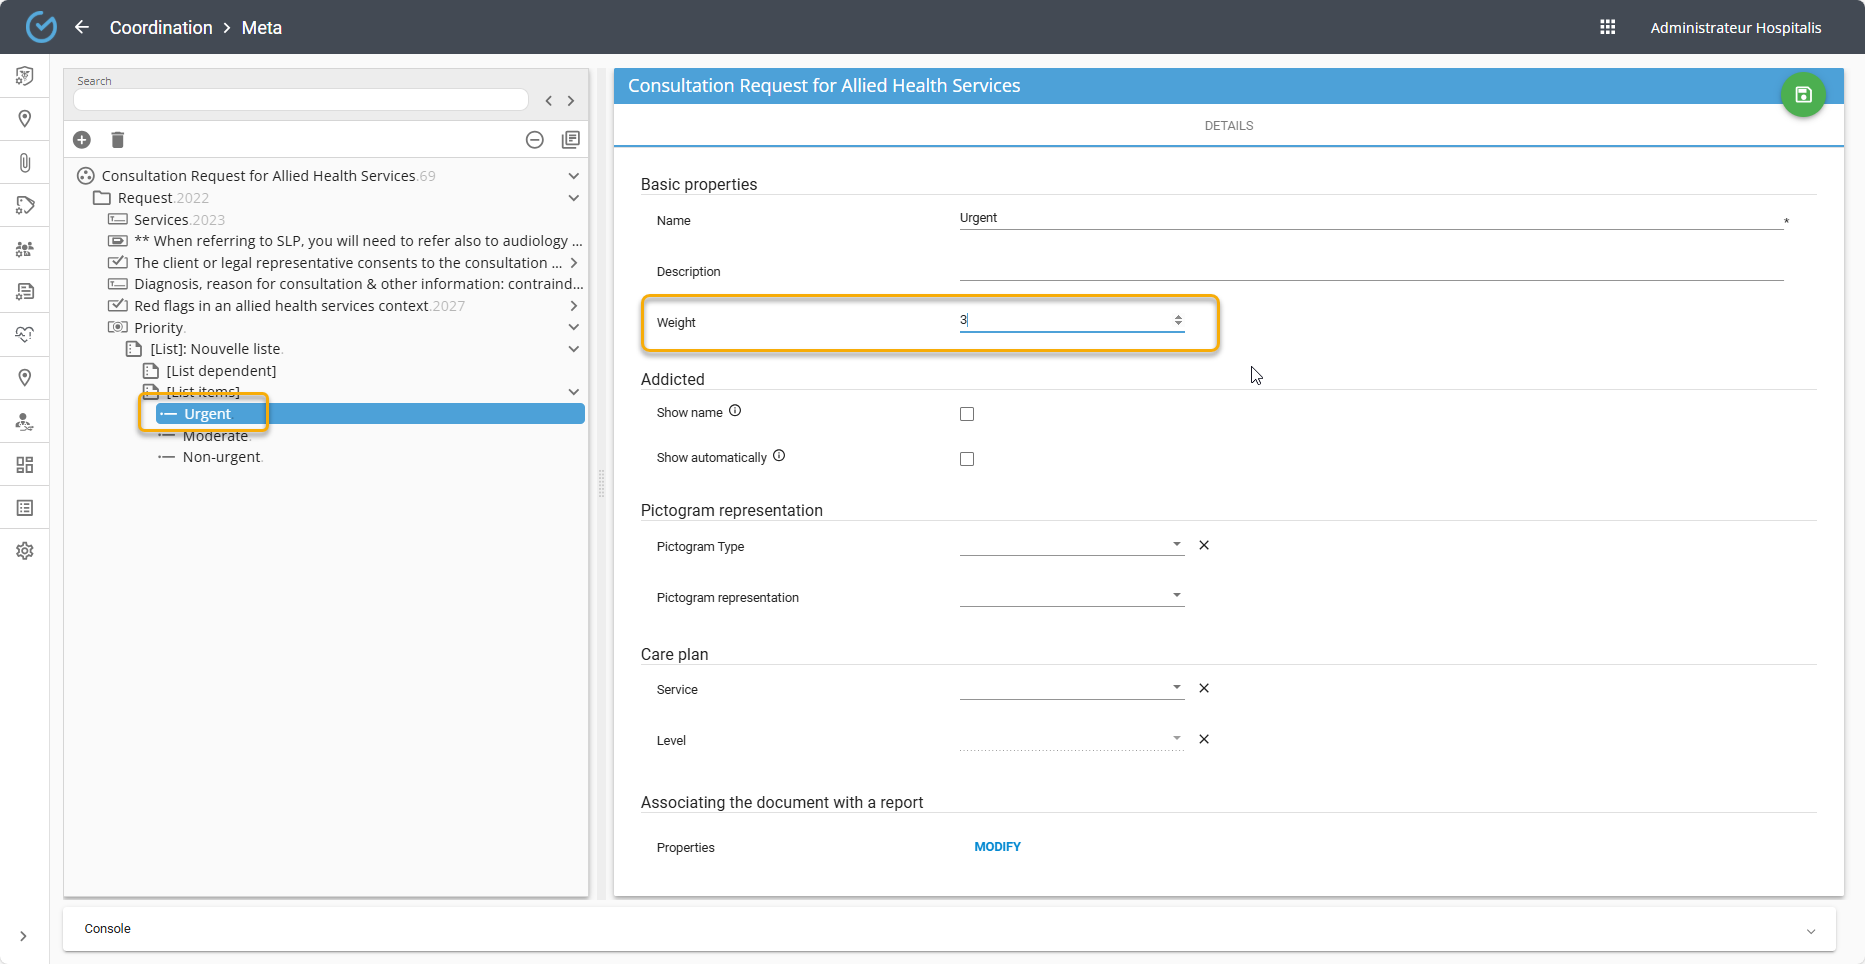Enable the Show name checkbox

point(967,414)
